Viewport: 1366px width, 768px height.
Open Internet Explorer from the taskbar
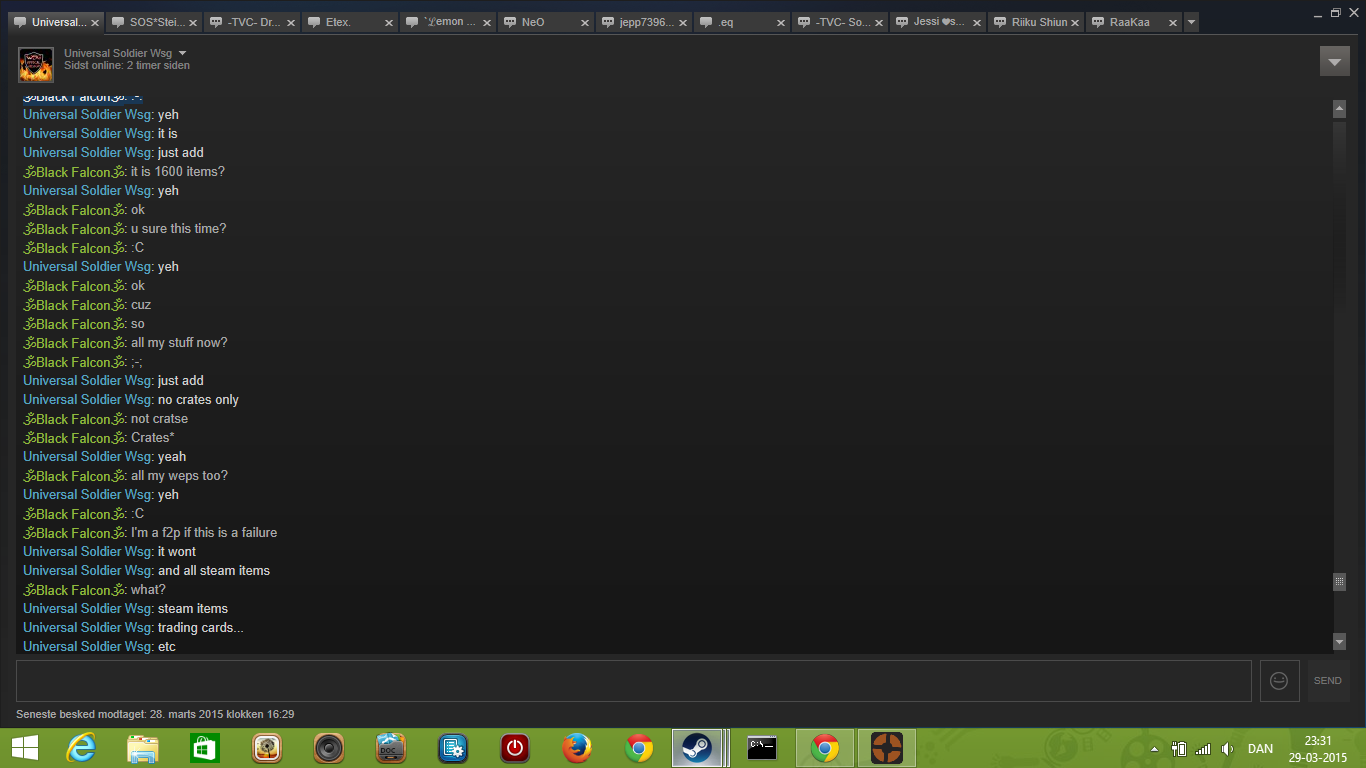tap(81, 748)
